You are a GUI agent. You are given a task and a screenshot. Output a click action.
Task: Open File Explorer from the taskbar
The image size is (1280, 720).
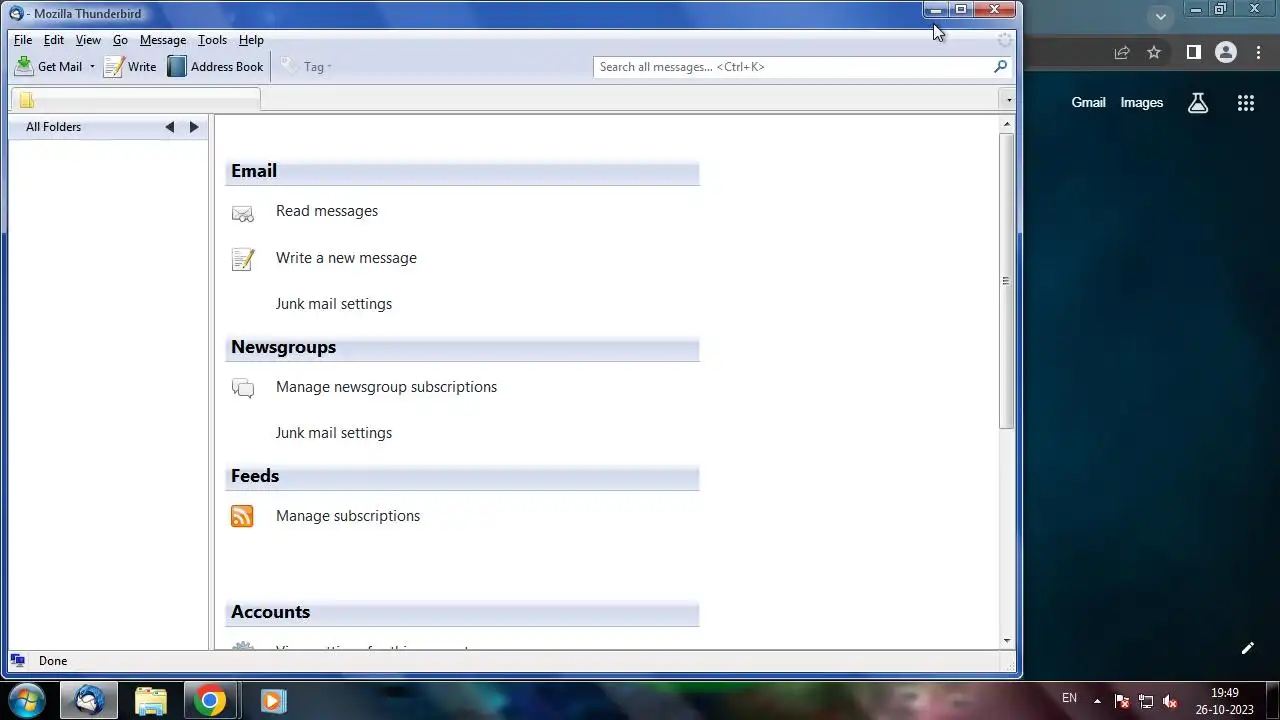(x=151, y=700)
